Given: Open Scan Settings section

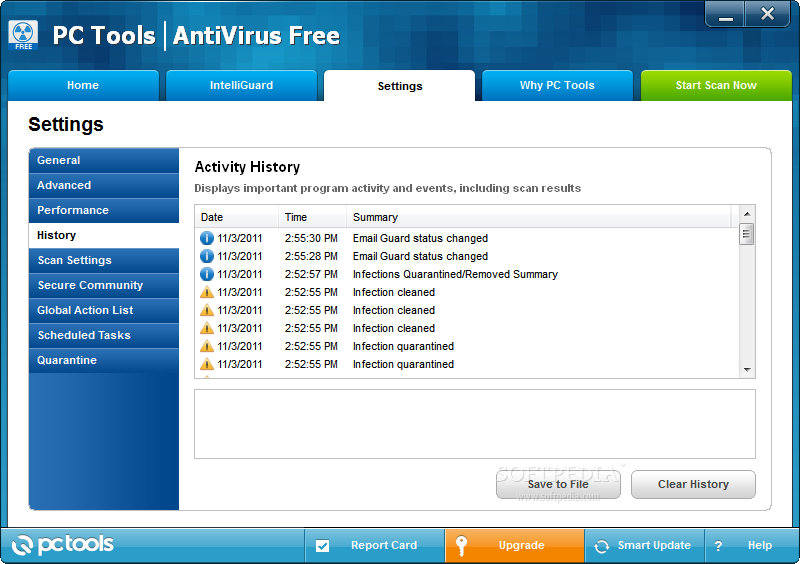Looking at the screenshot, I should pos(104,260).
